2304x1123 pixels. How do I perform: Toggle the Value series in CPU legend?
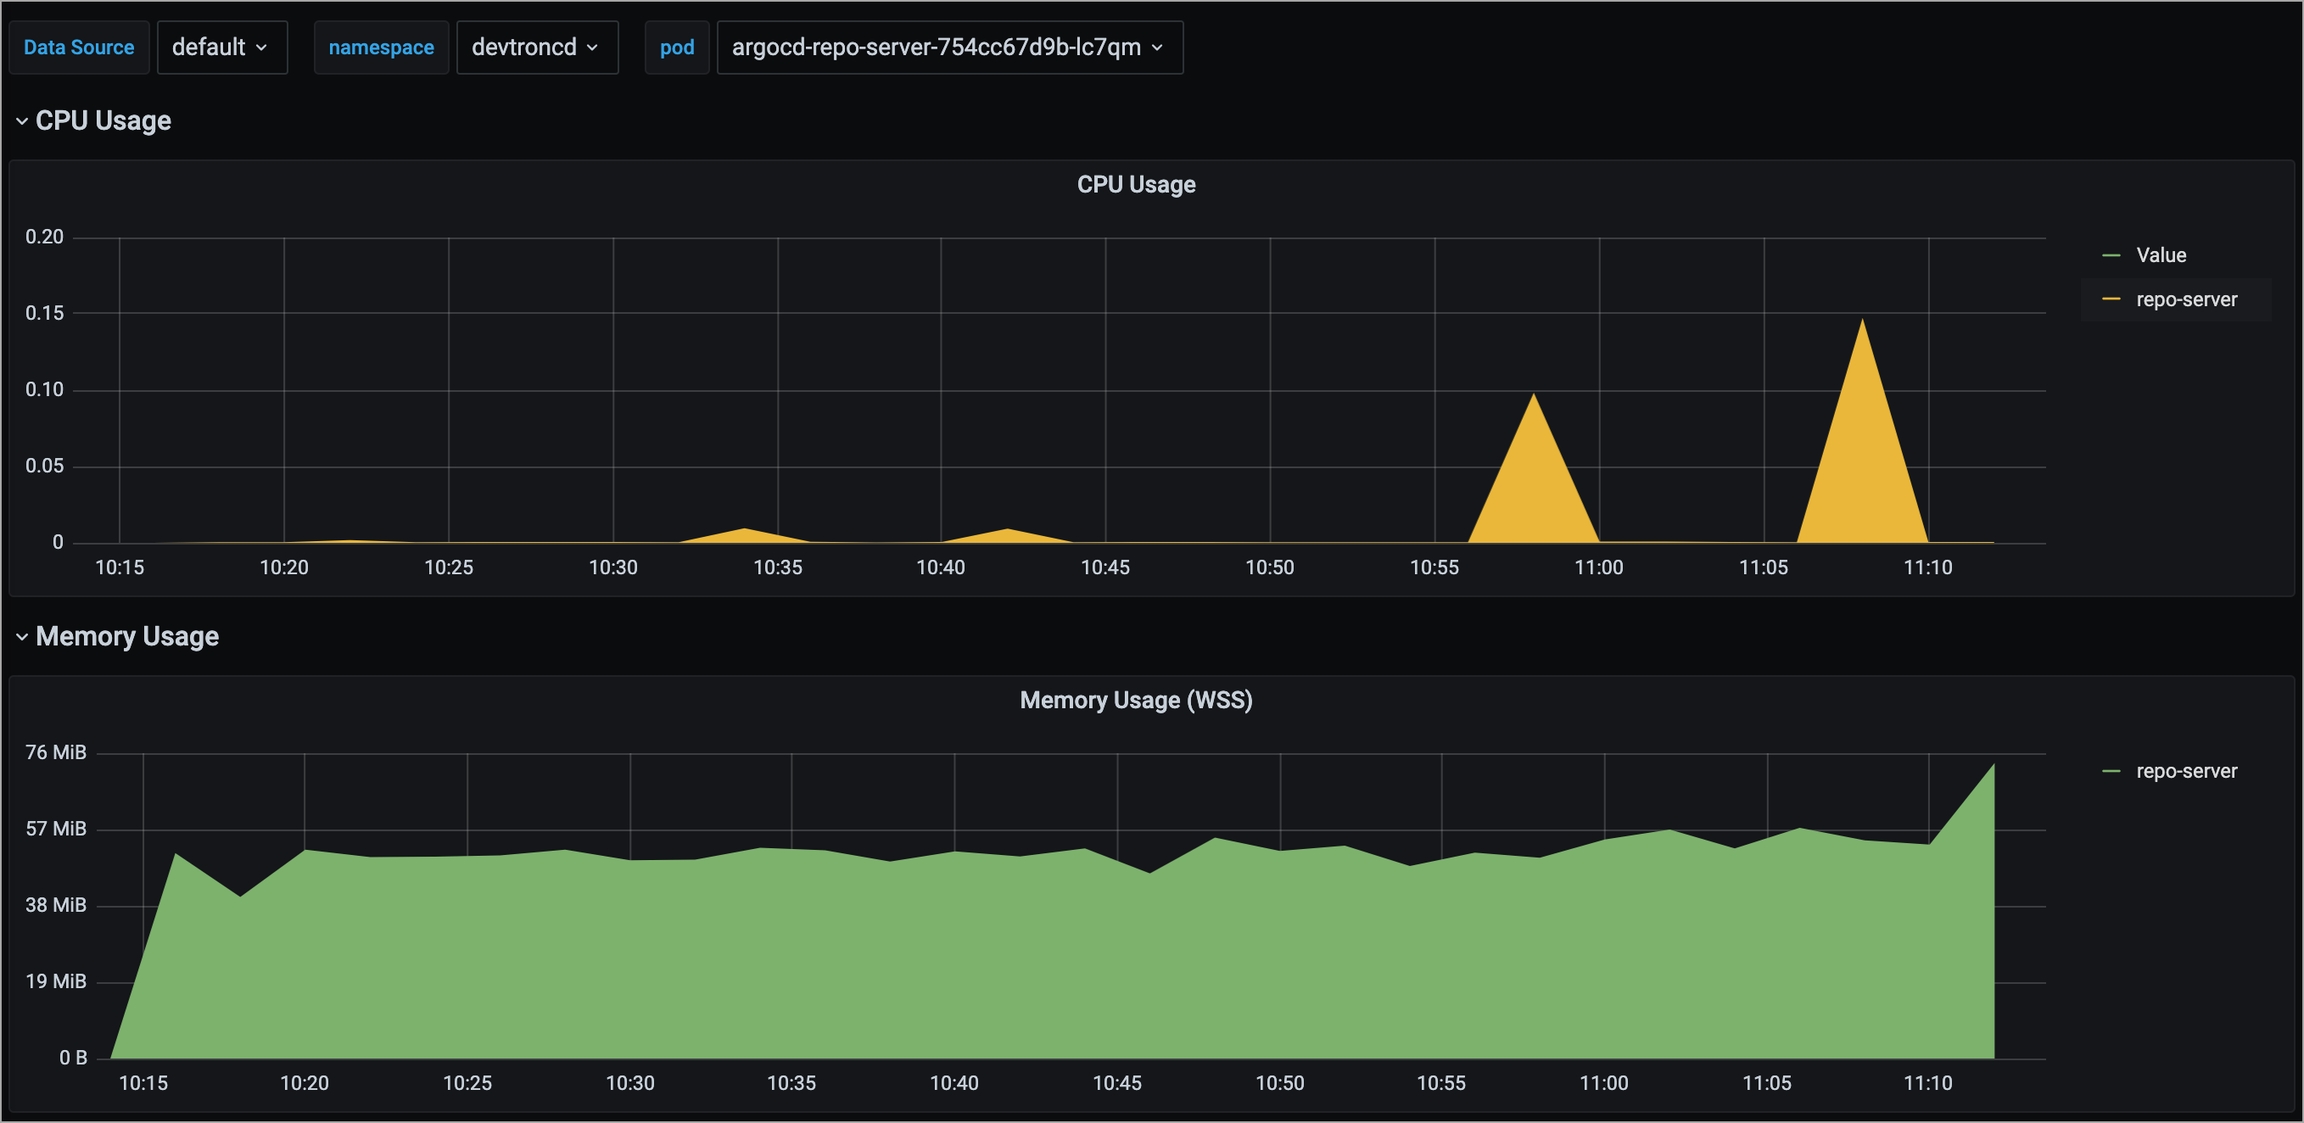click(x=2161, y=255)
